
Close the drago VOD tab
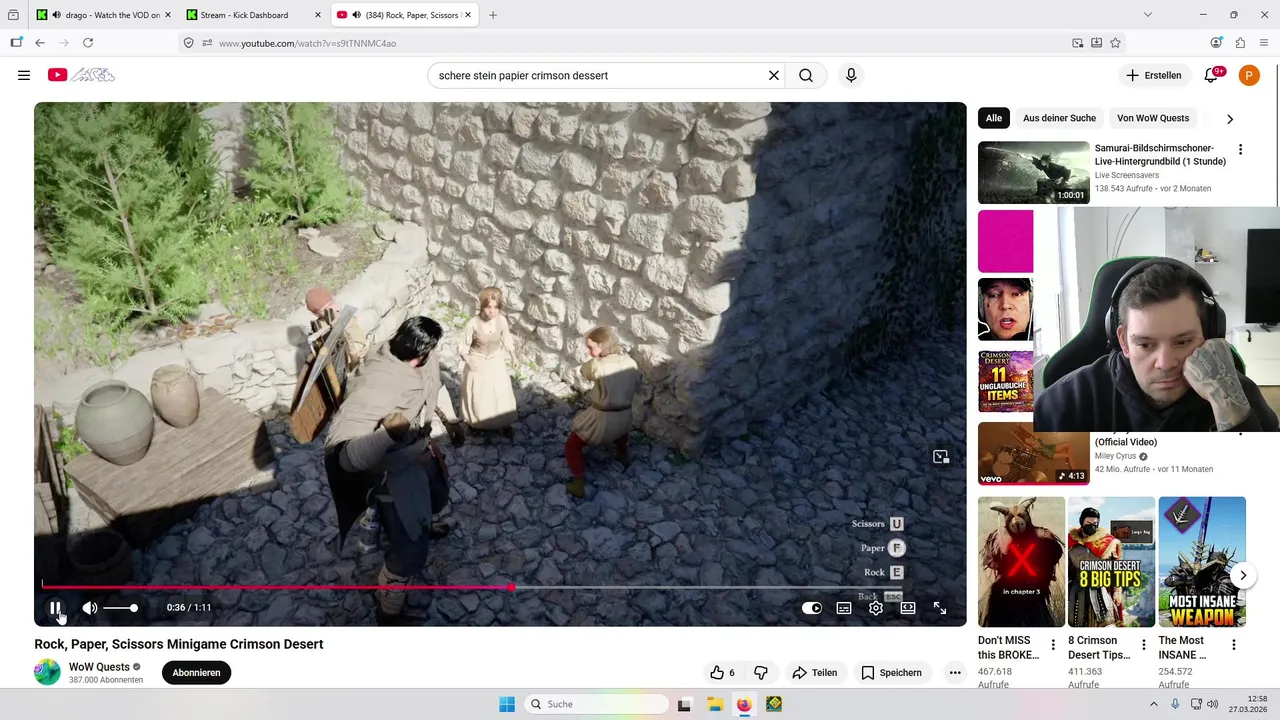coord(167,15)
